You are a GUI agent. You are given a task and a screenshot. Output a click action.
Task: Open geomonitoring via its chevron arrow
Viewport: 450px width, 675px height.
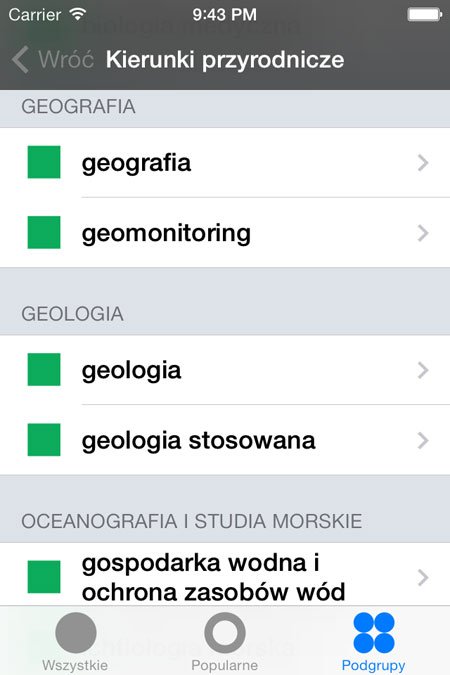click(x=423, y=233)
